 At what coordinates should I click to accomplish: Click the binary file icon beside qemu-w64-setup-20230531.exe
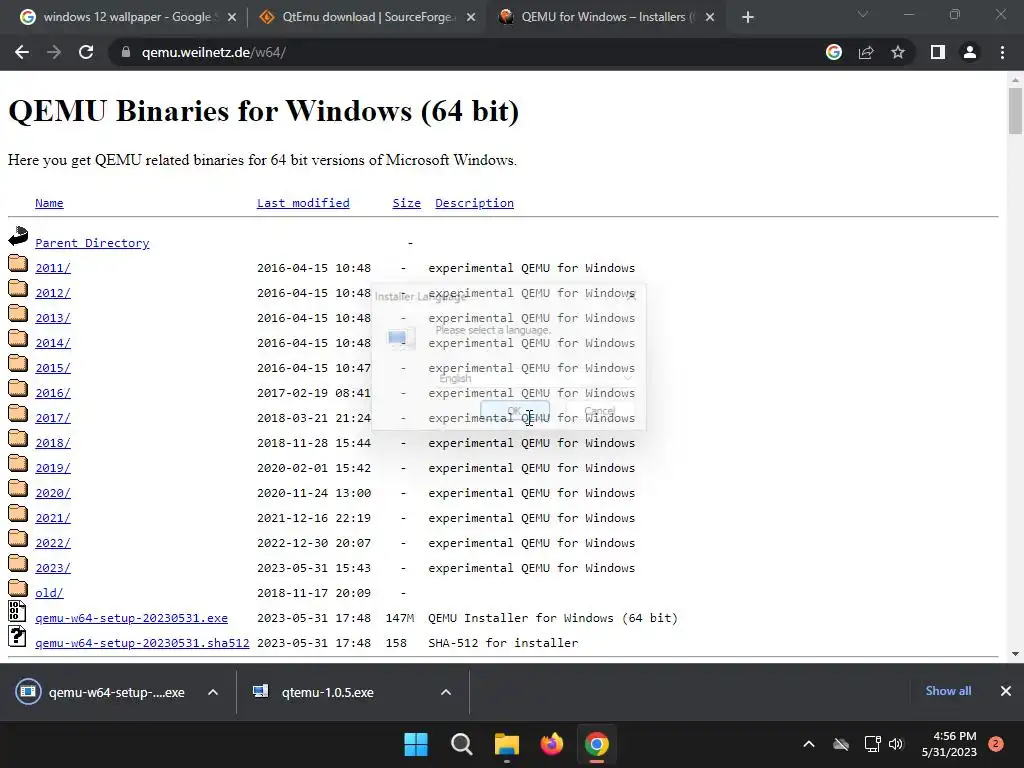pyautogui.click(x=17, y=611)
